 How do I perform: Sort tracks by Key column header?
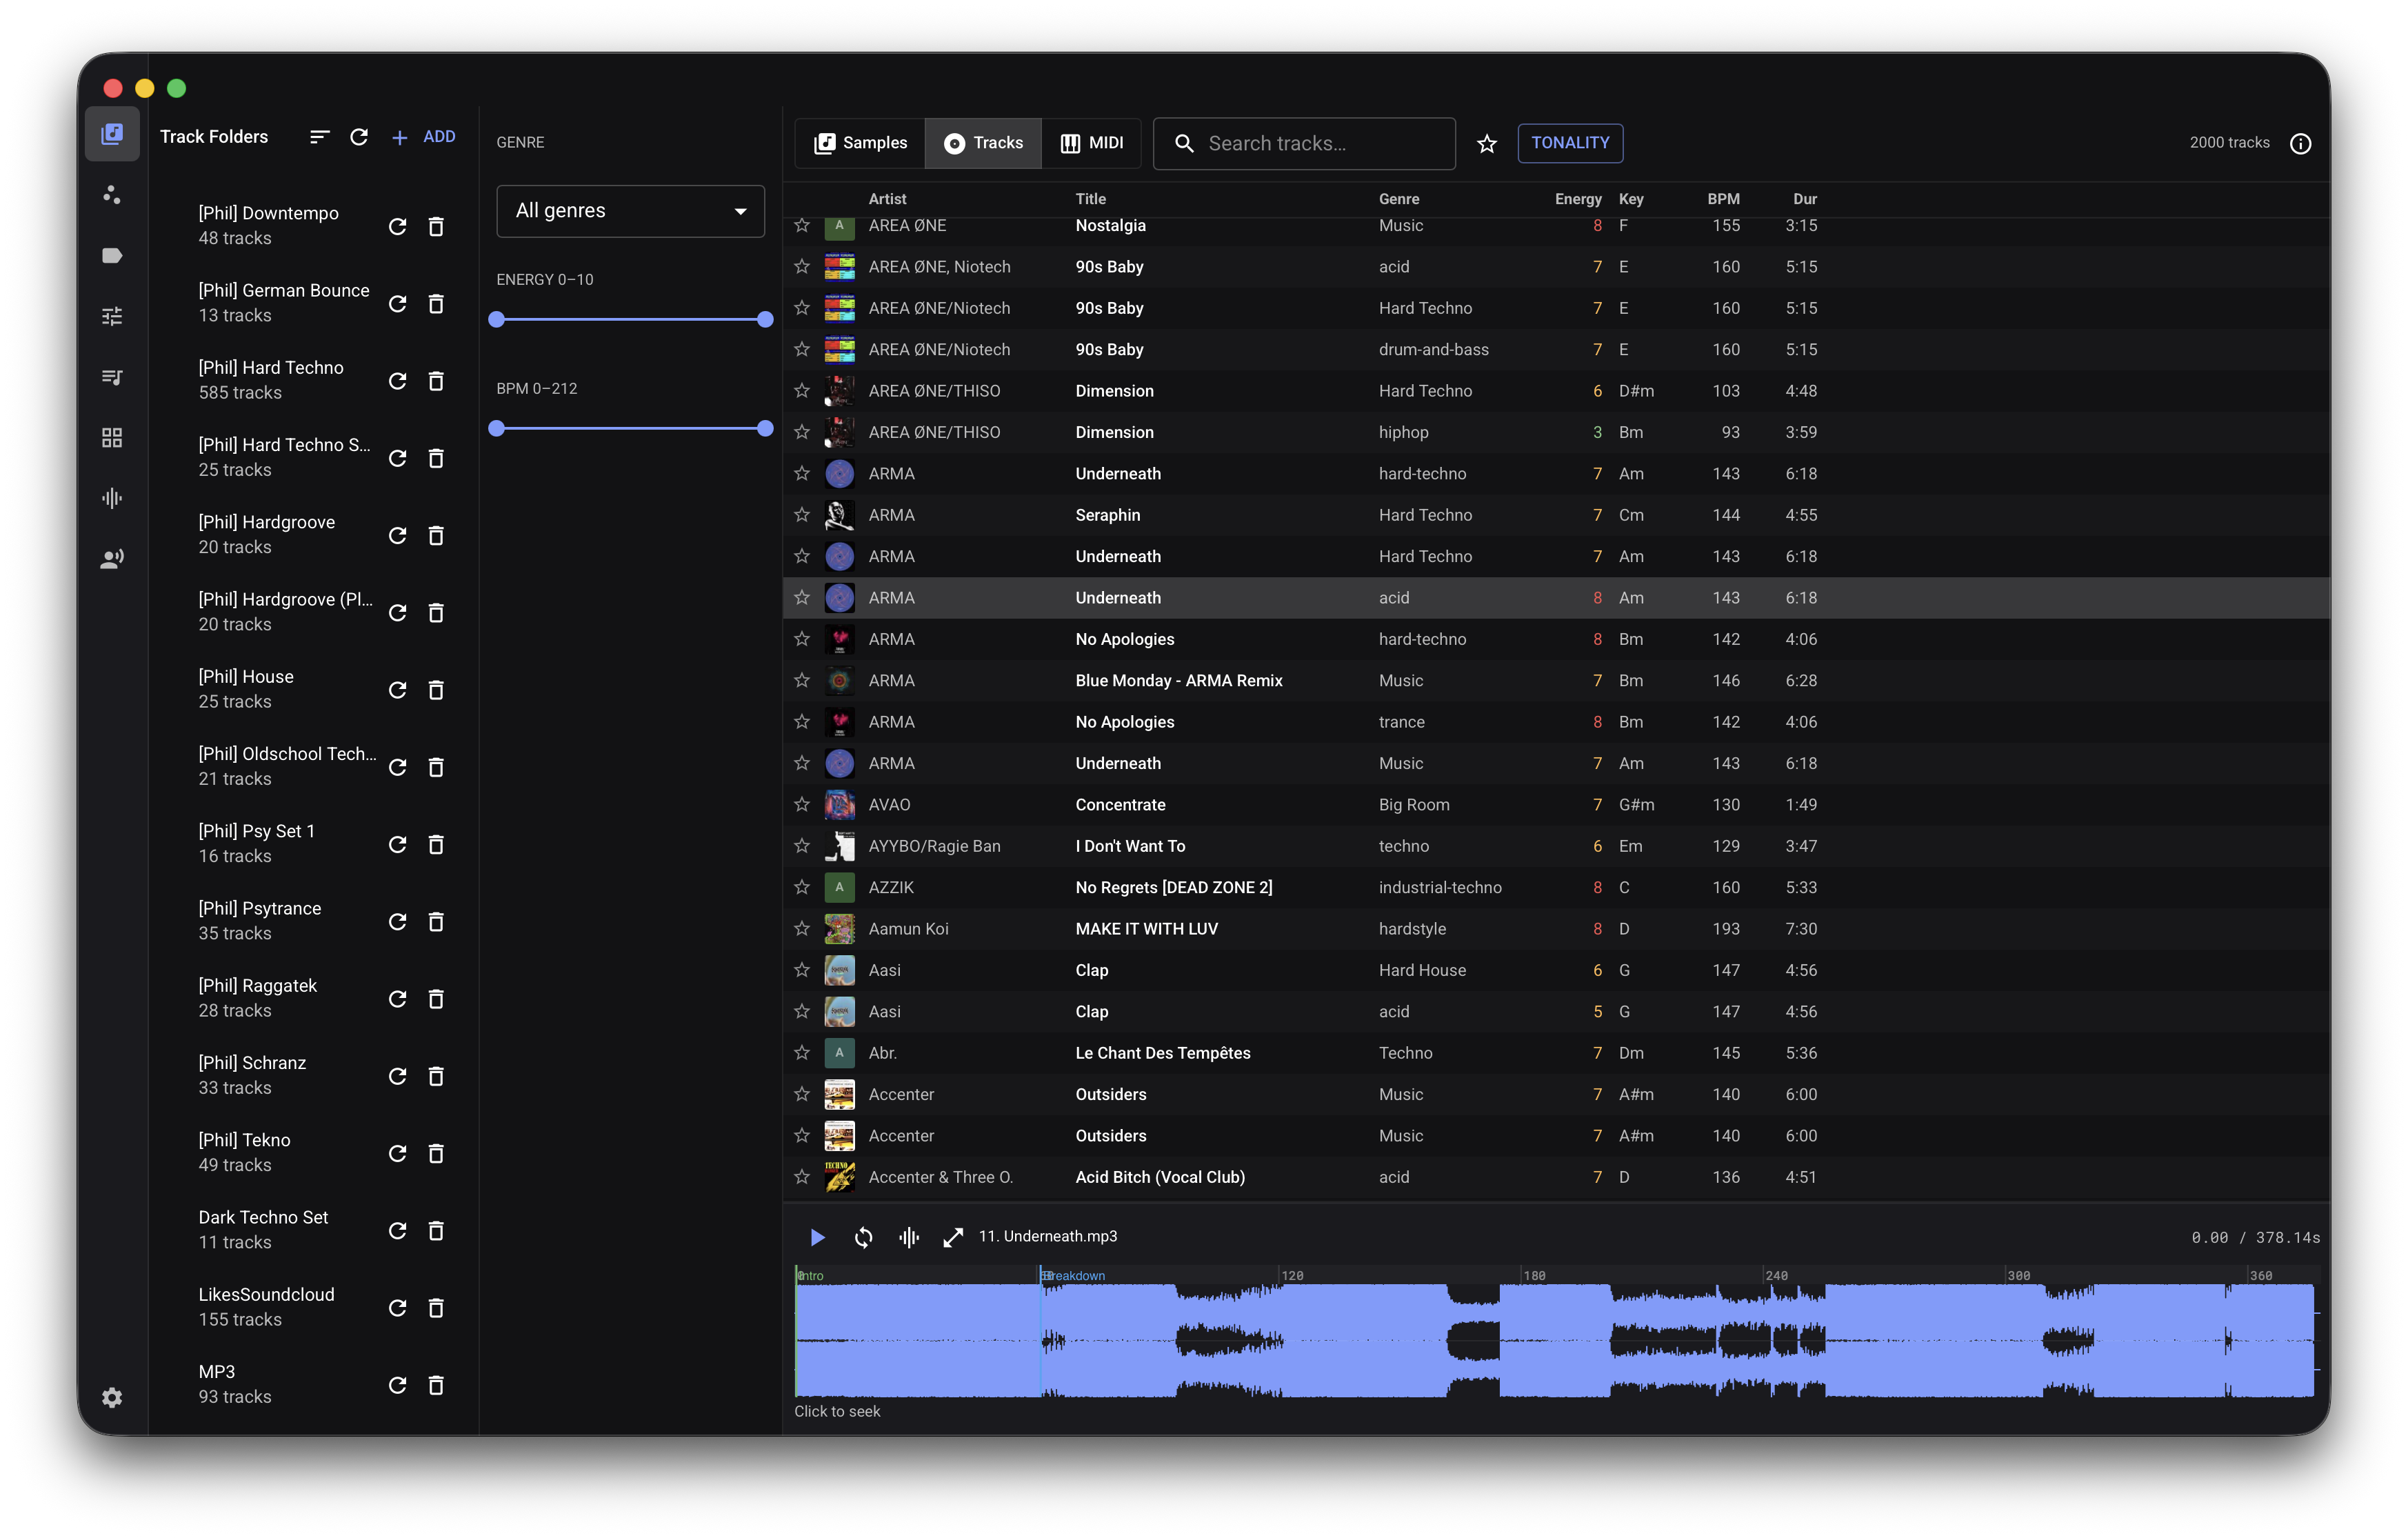pyautogui.click(x=1630, y=199)
